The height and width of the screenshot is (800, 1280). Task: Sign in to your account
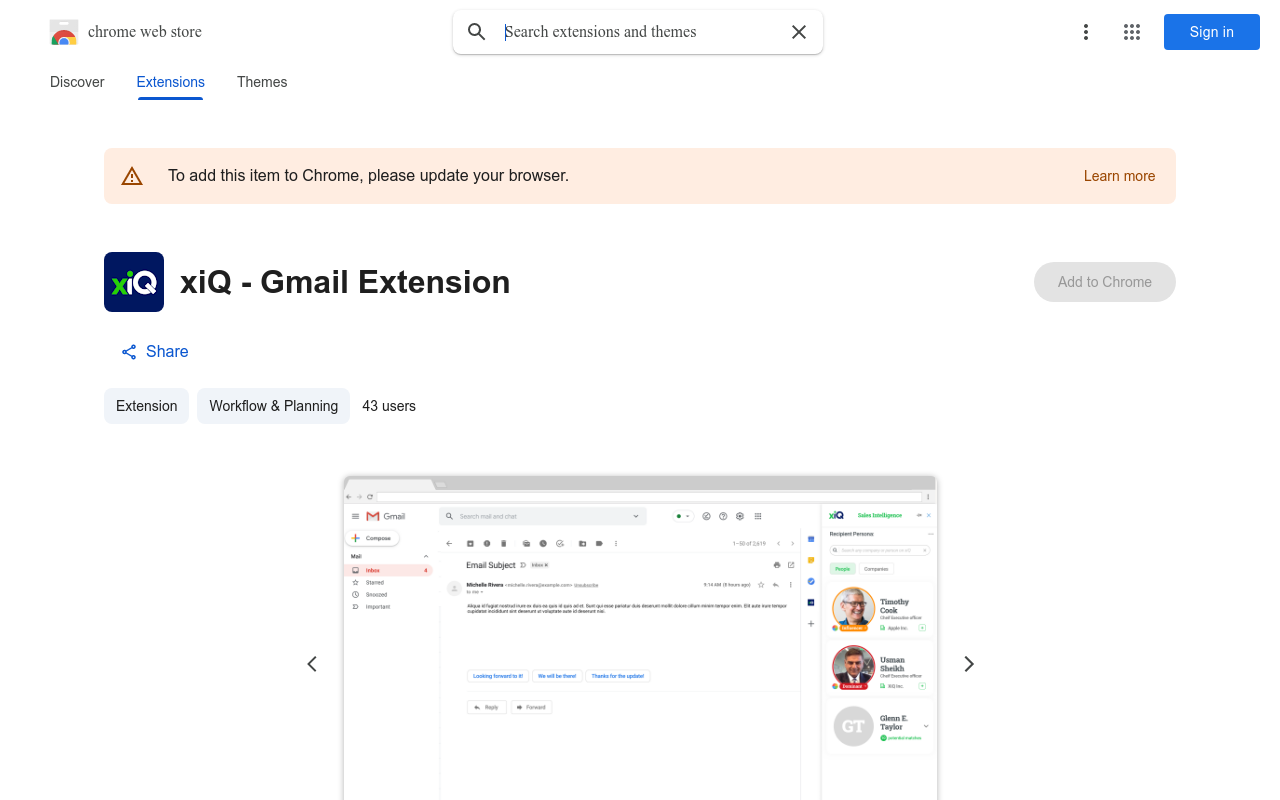[x=1212, y=32]
